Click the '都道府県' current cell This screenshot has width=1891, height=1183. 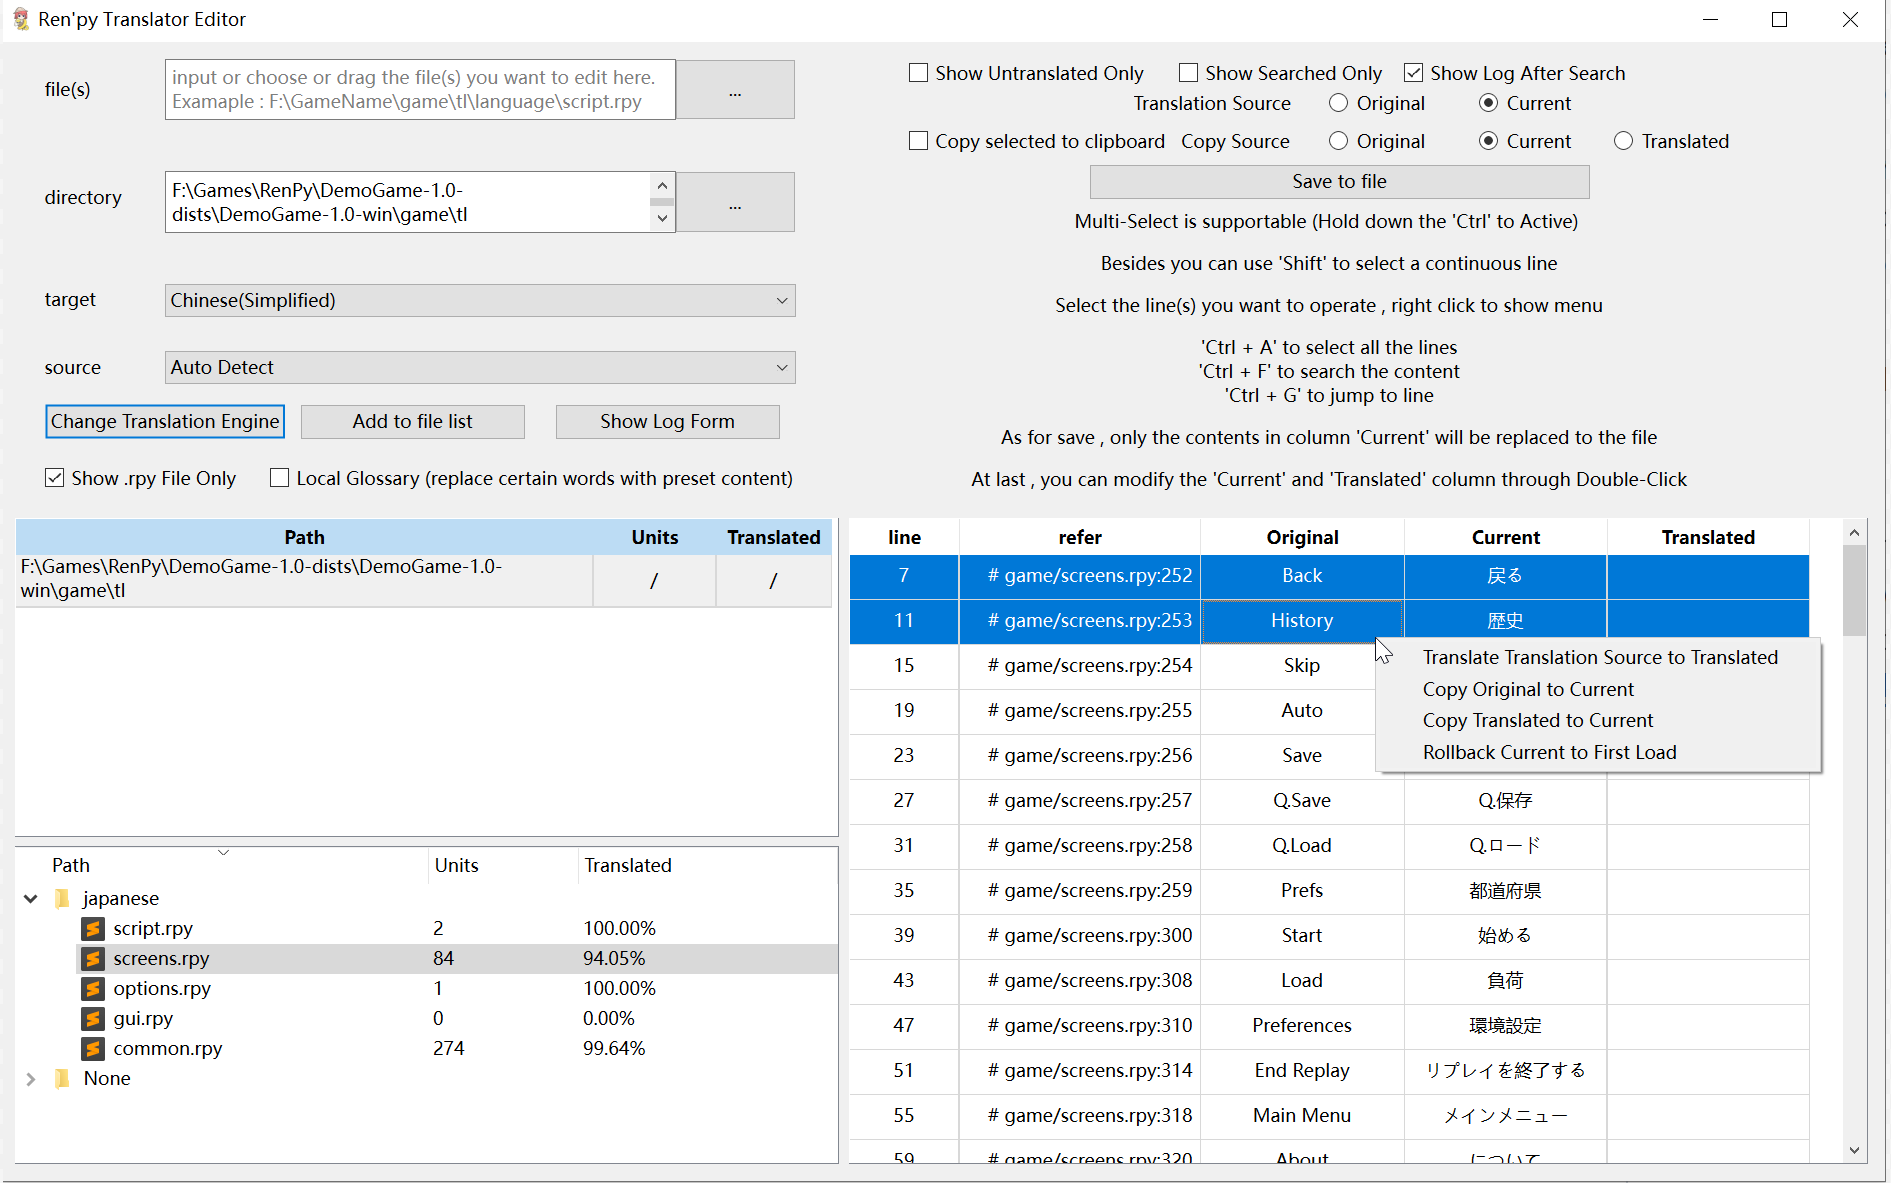click(1505, 890)
